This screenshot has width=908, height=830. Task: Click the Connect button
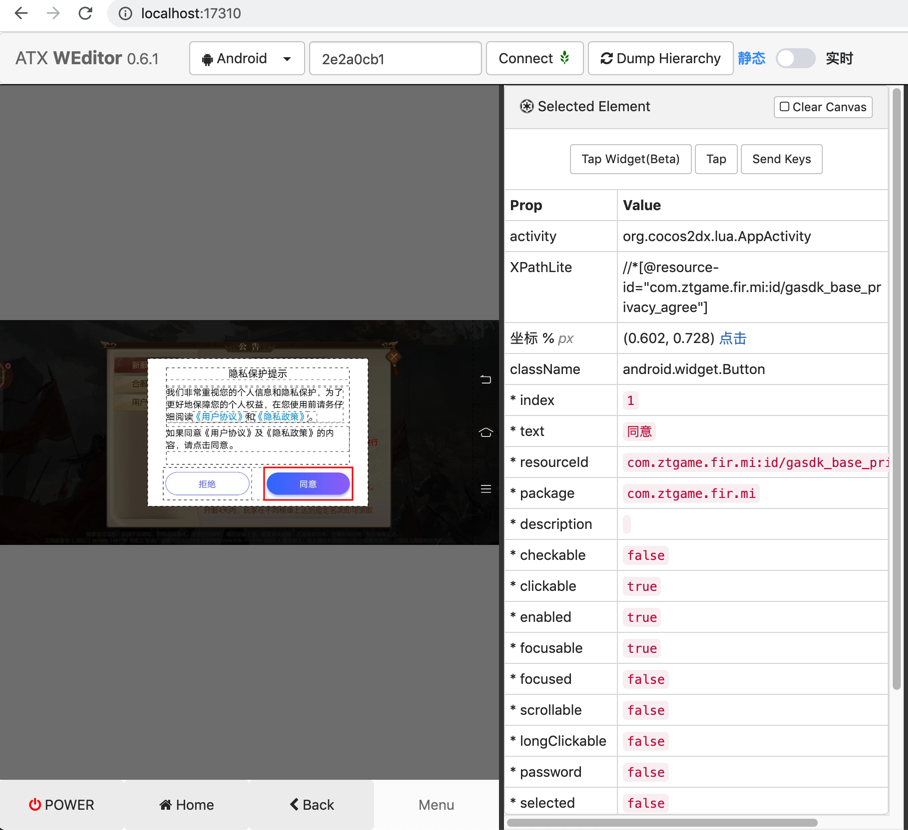(534, 58)
